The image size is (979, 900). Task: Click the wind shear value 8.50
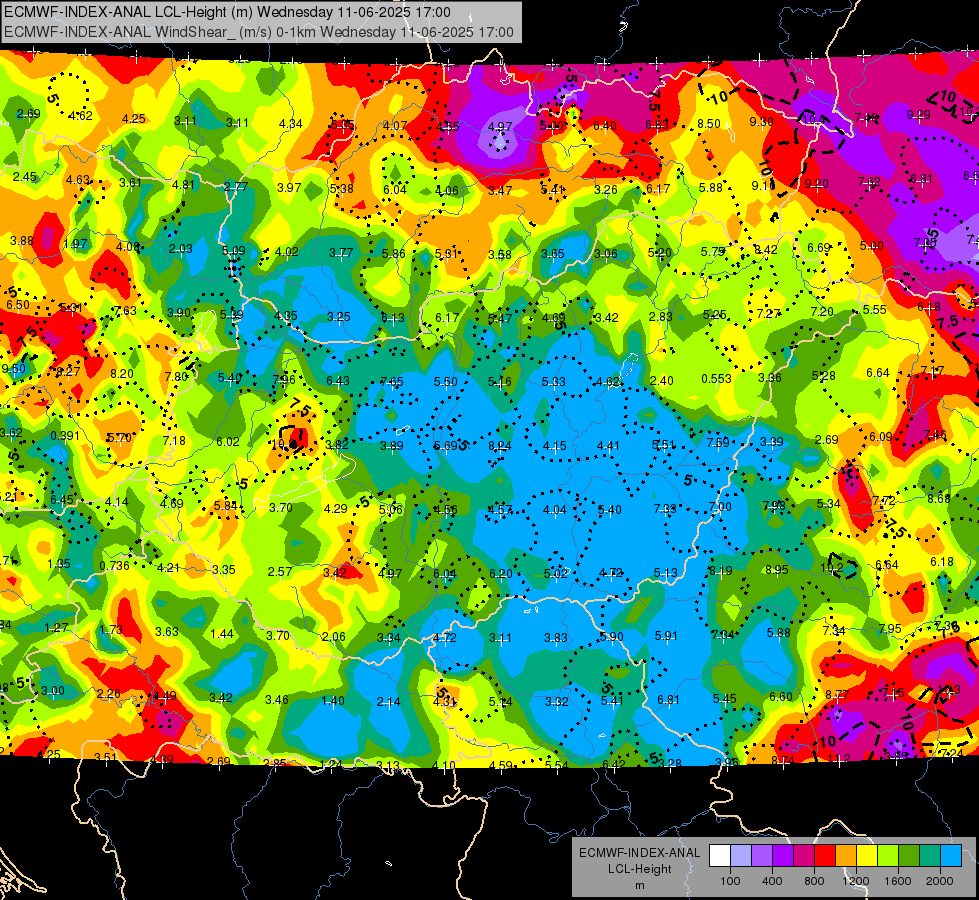point(709,124)
